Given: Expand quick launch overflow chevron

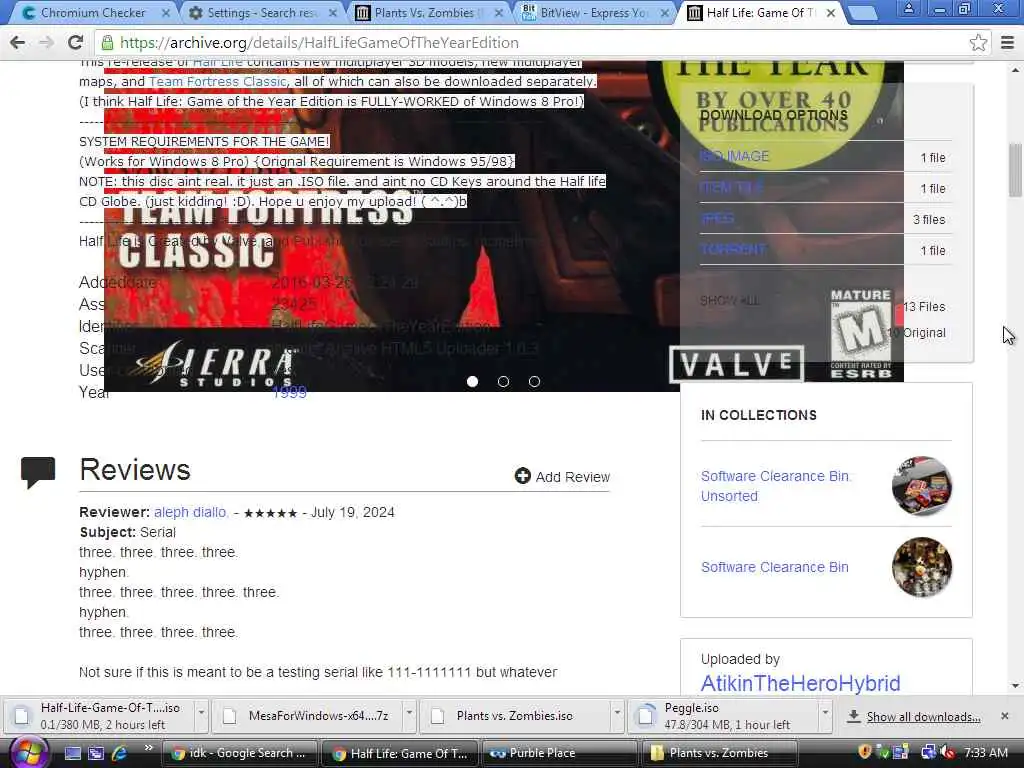Looking at the screenshot, I should tap(148, 748).
